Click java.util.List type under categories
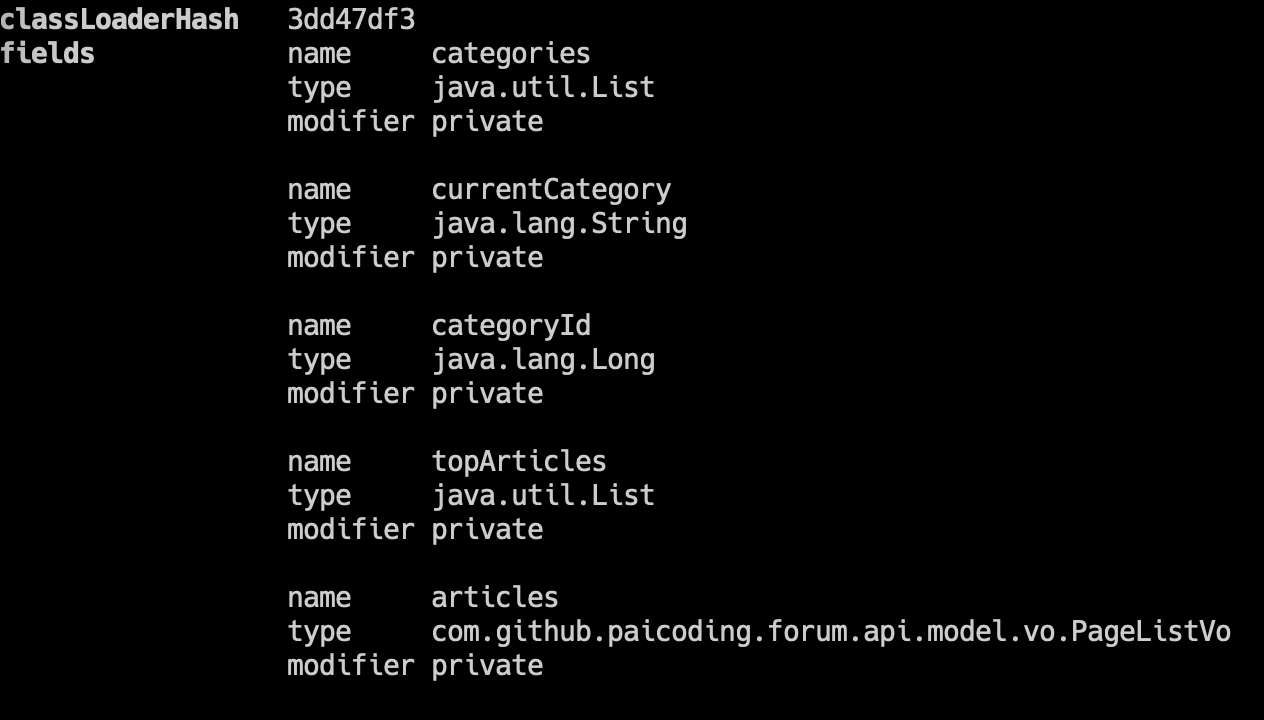The image size is (1264, 720). click(542, 88)
